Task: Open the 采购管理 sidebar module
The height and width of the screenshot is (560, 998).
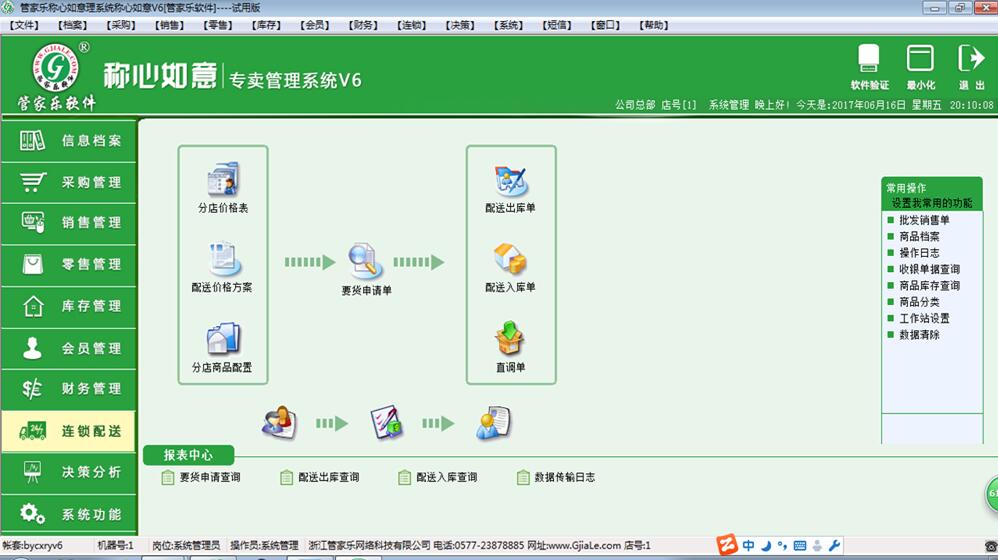Action: click(x=69, y=183)
